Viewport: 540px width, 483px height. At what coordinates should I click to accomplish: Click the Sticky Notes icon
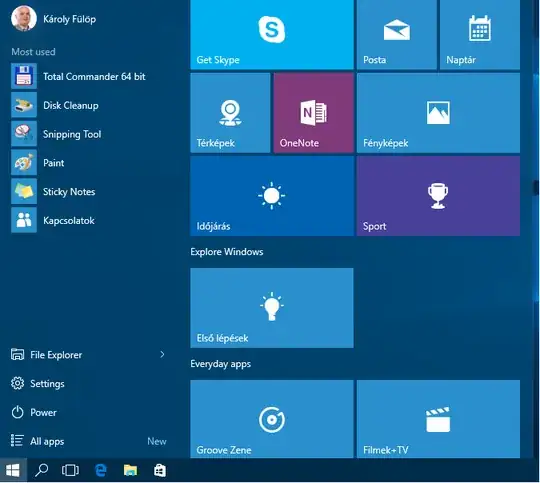(24, 192)
